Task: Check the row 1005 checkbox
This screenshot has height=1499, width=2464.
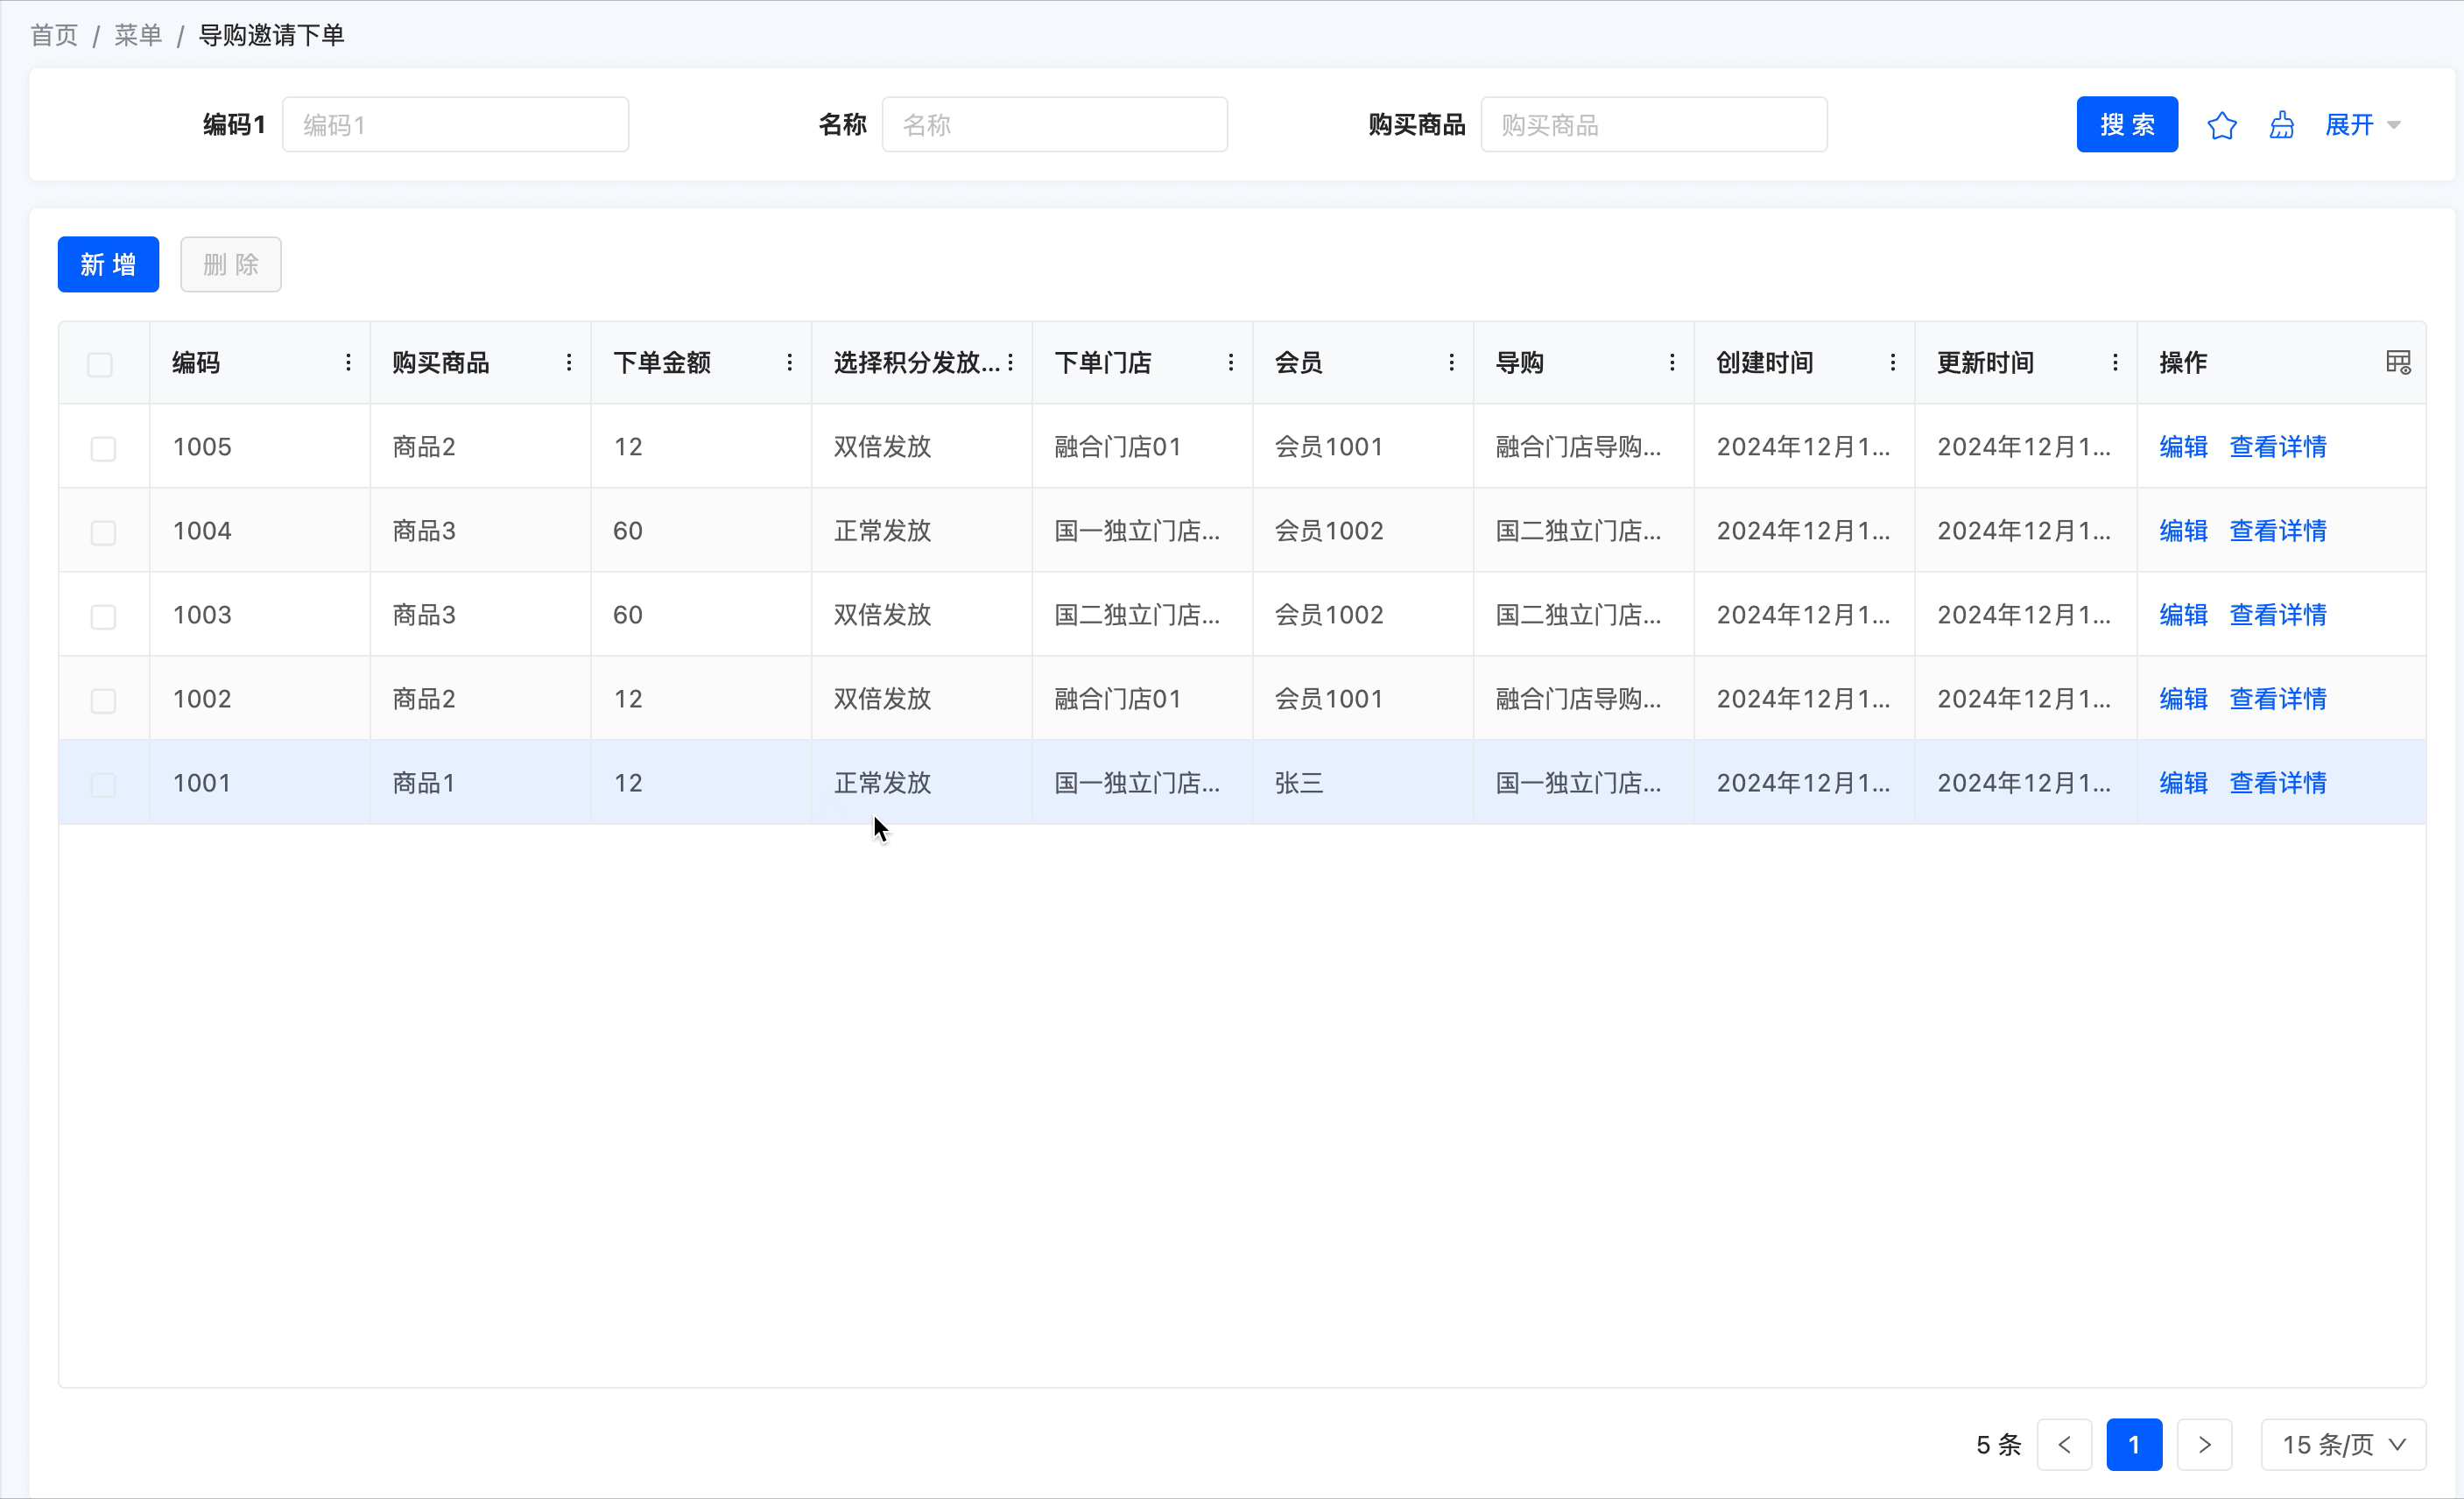Action: (103, 448)
